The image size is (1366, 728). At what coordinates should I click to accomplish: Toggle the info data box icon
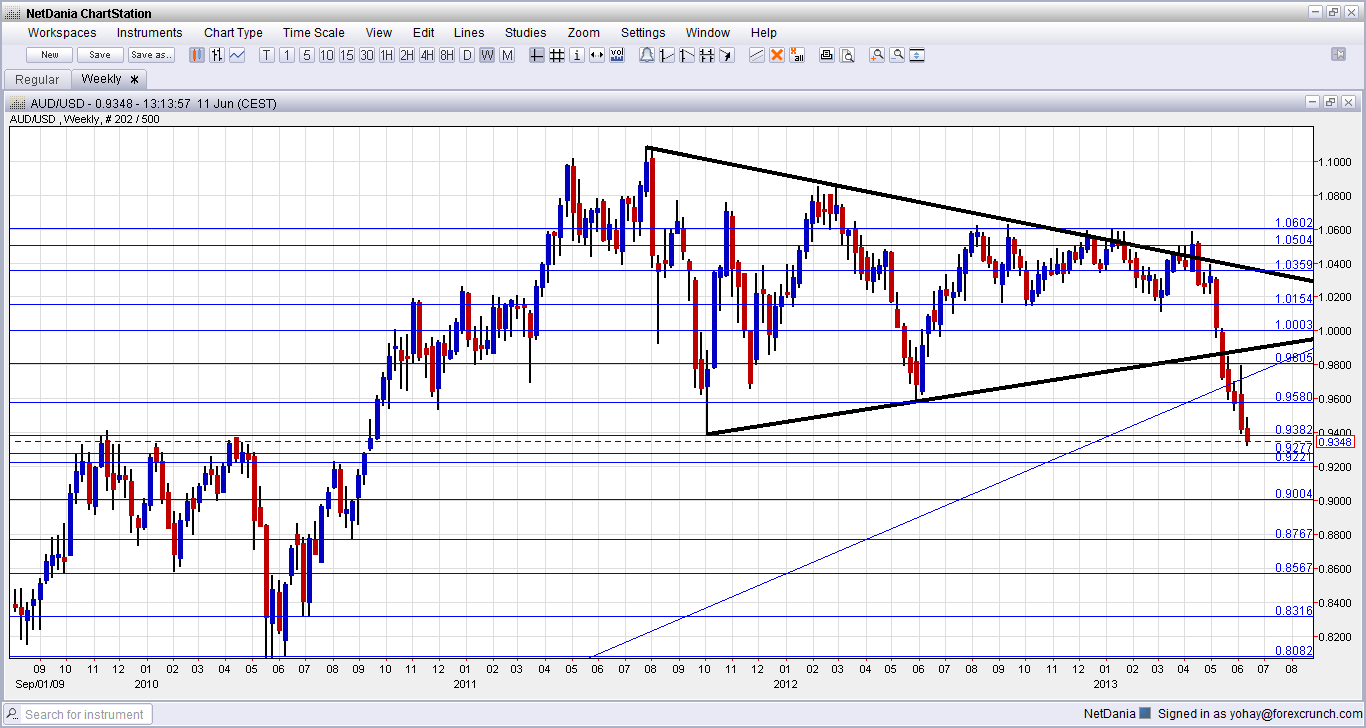(x=577, y=55)
